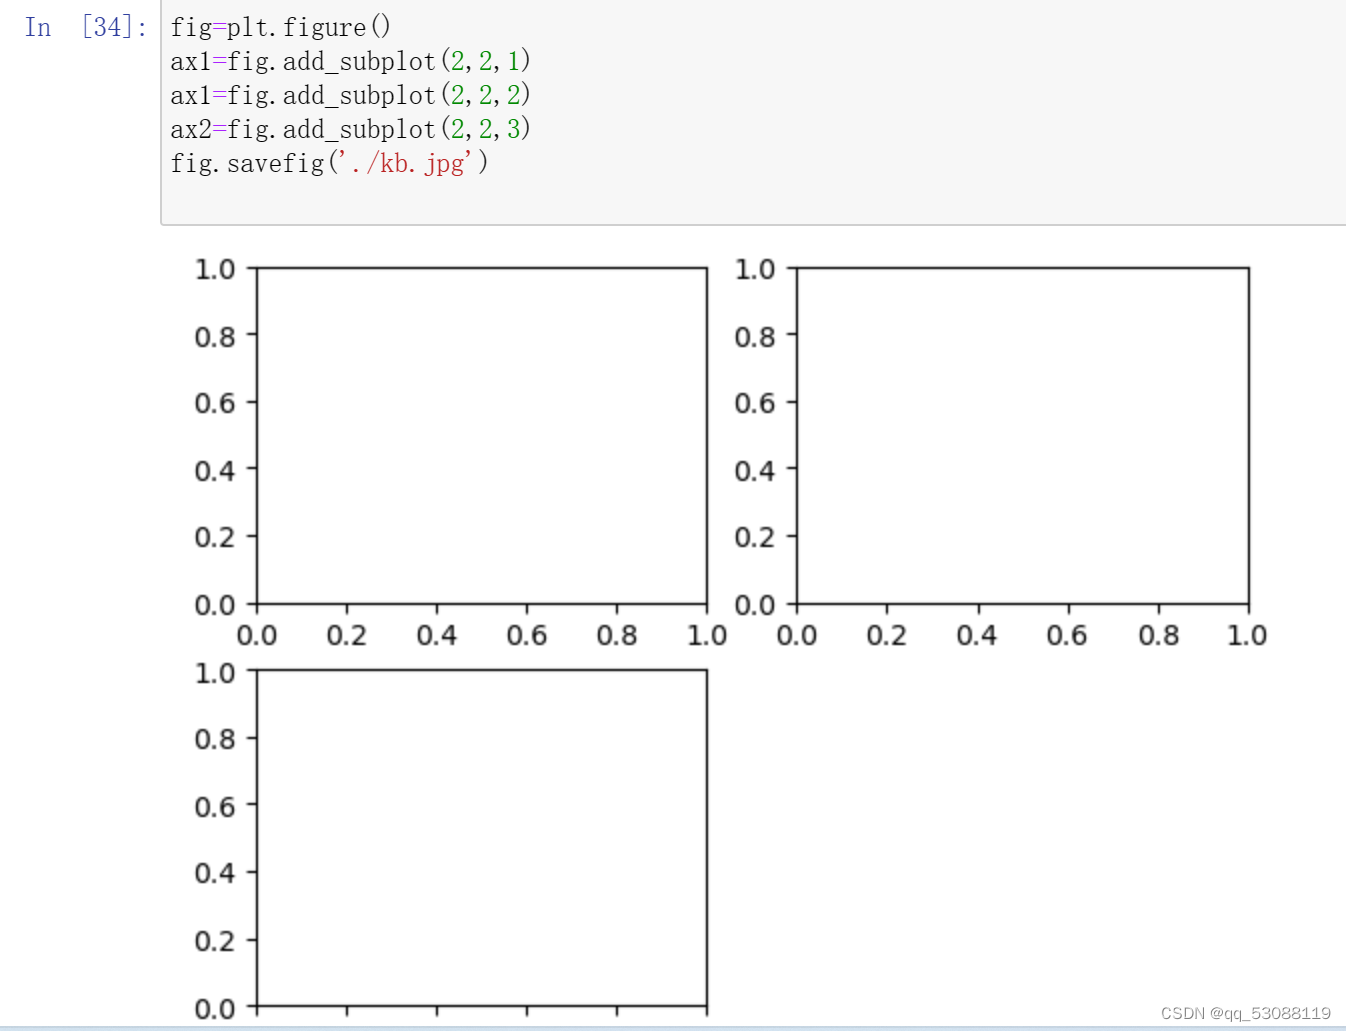Click the 0.6 x-tick label of top-left subplot
1346x1031 pixels.
click(527, 635)
